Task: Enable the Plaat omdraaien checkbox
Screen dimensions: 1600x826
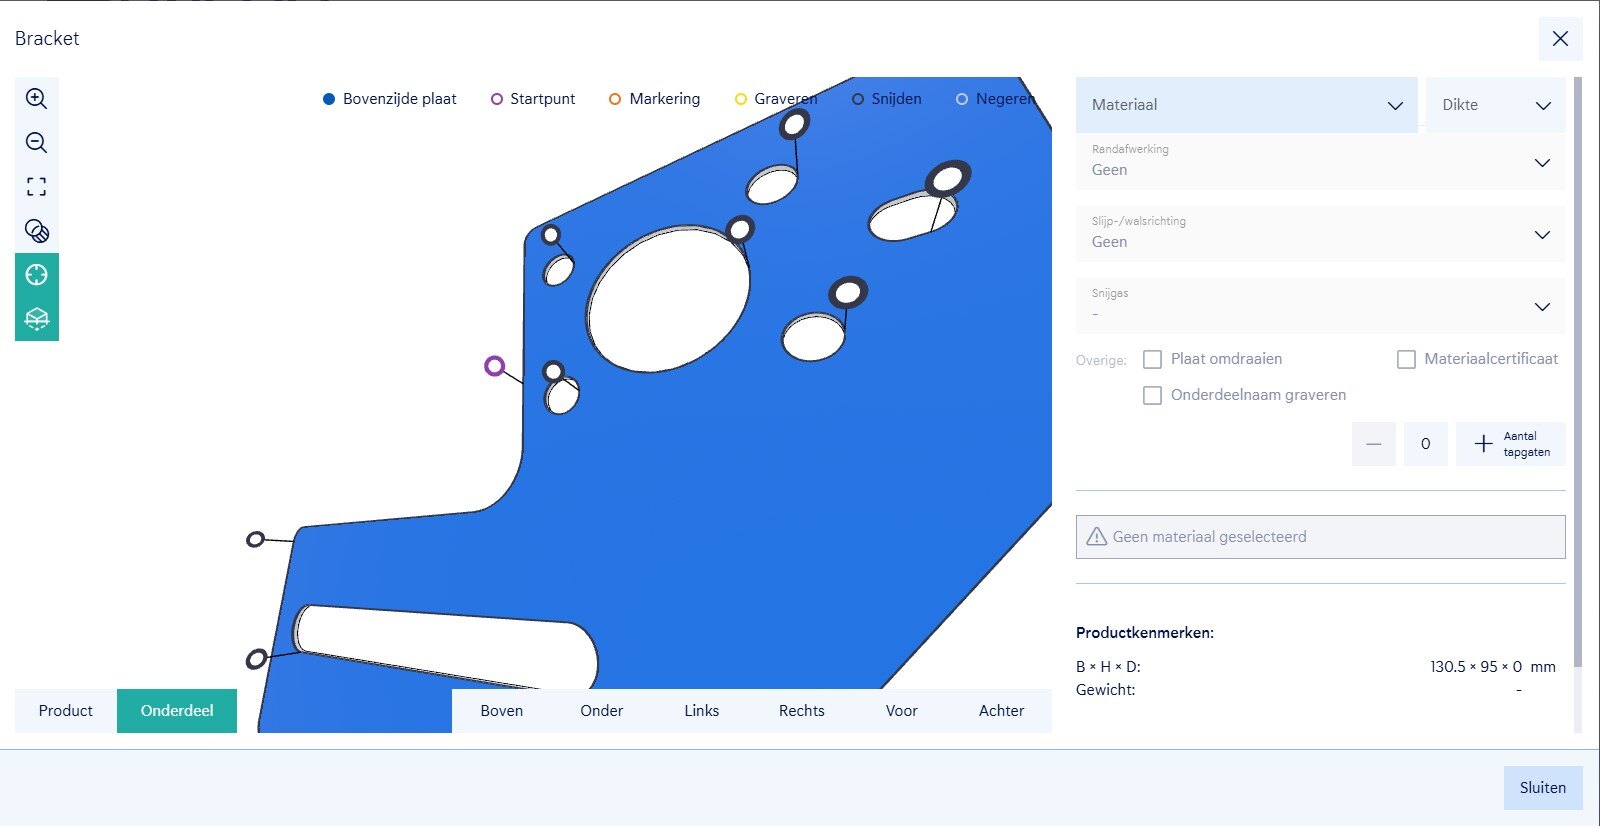Action: pos(1152,359)
